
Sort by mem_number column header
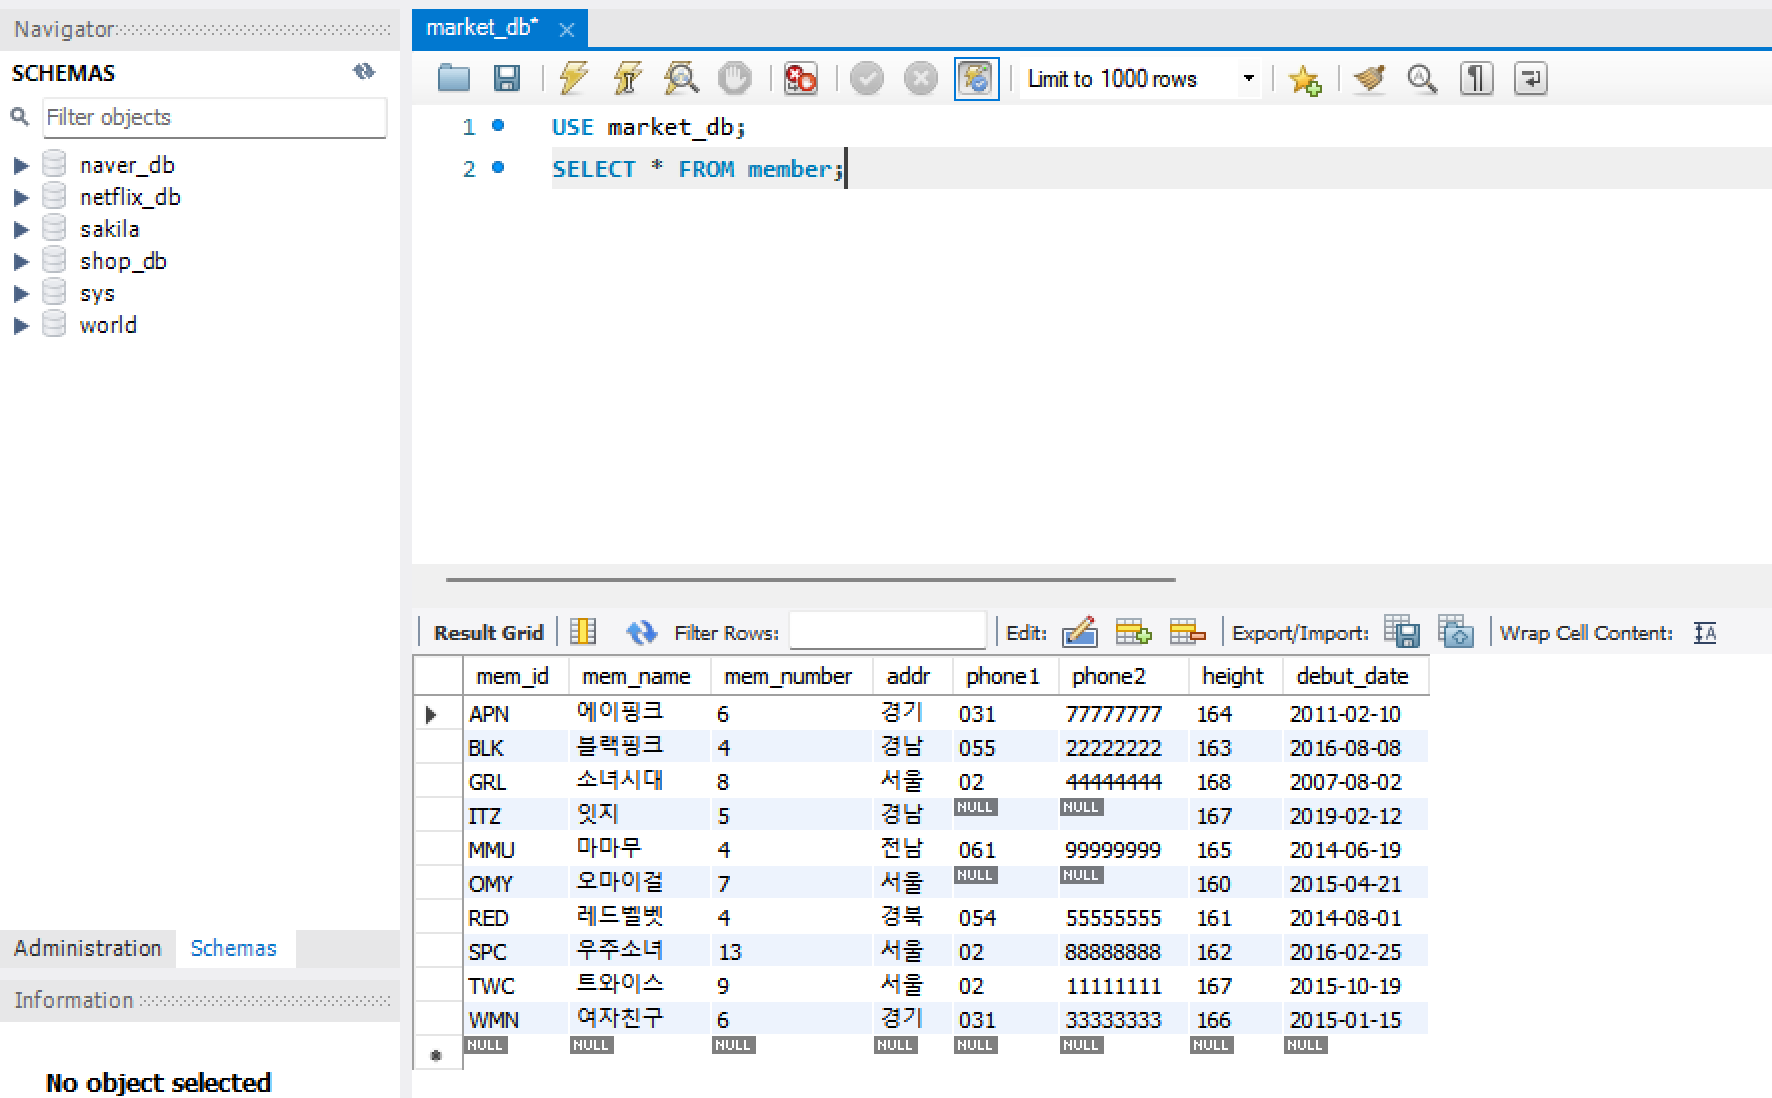click(x=791, y=676)
